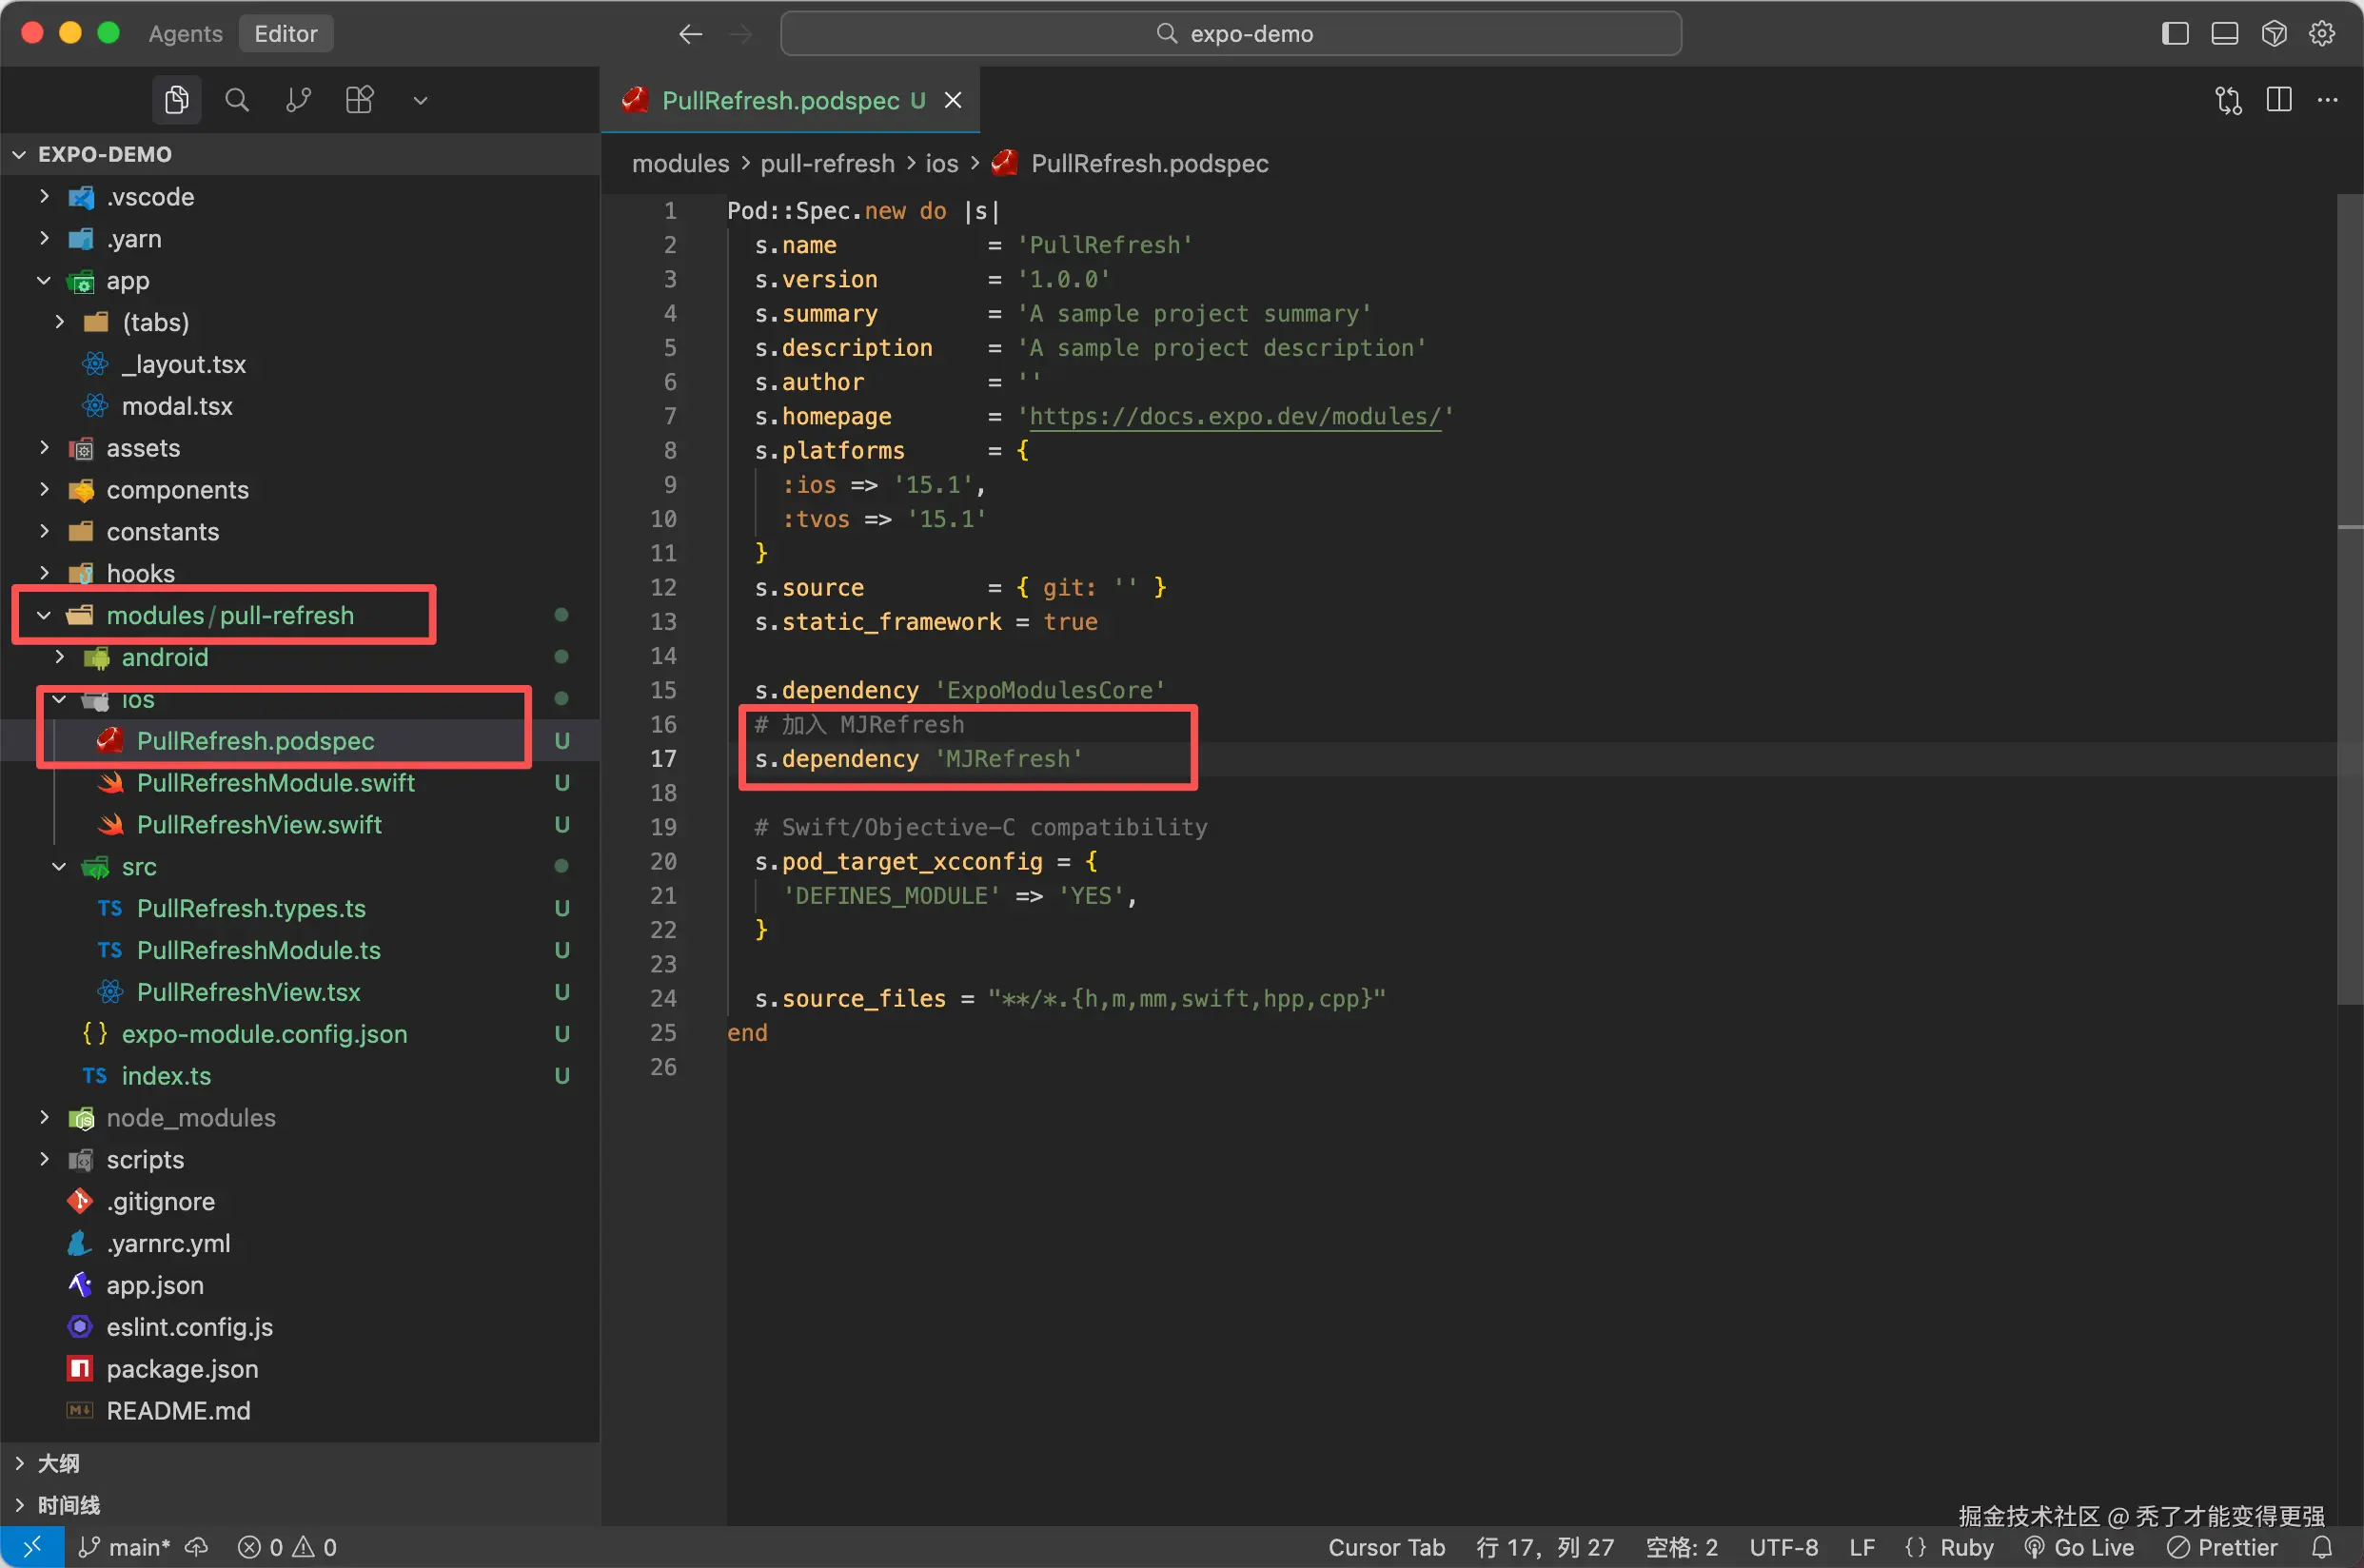2364x1568 pixels.
Task: Switch to Agents mode
Action: (x=185, y=33)
